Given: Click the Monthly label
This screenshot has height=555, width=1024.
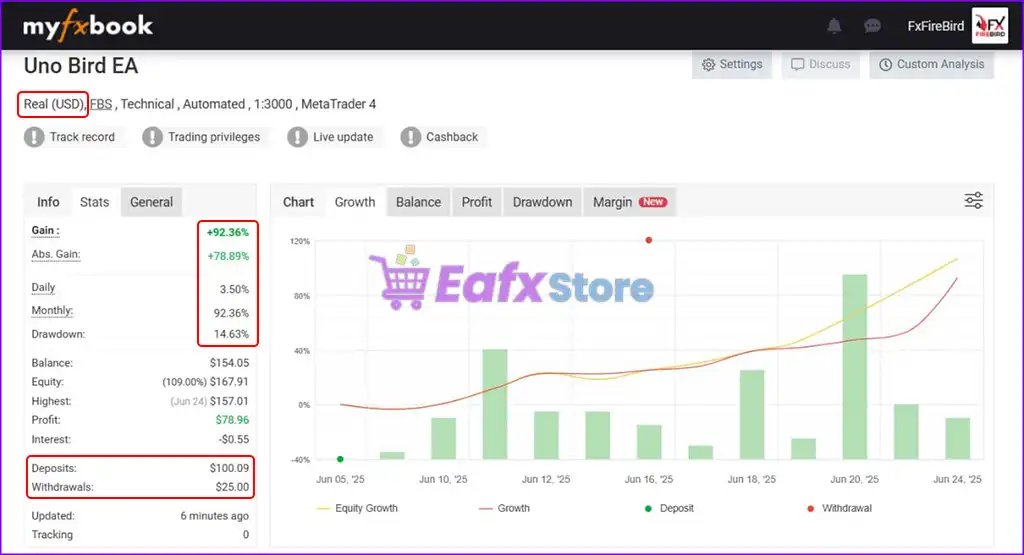Looking at the screenshot, I should point(52,311).
